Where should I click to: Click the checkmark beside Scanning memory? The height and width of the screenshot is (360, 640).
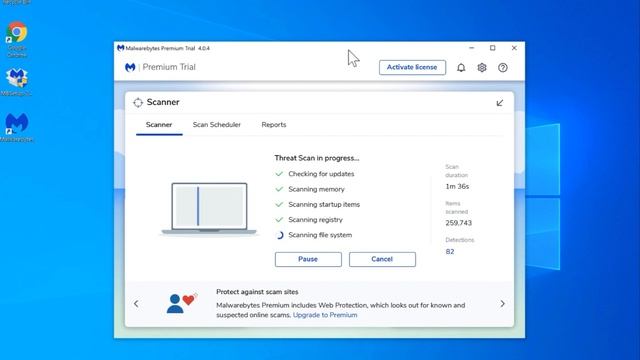click(279, 189)
